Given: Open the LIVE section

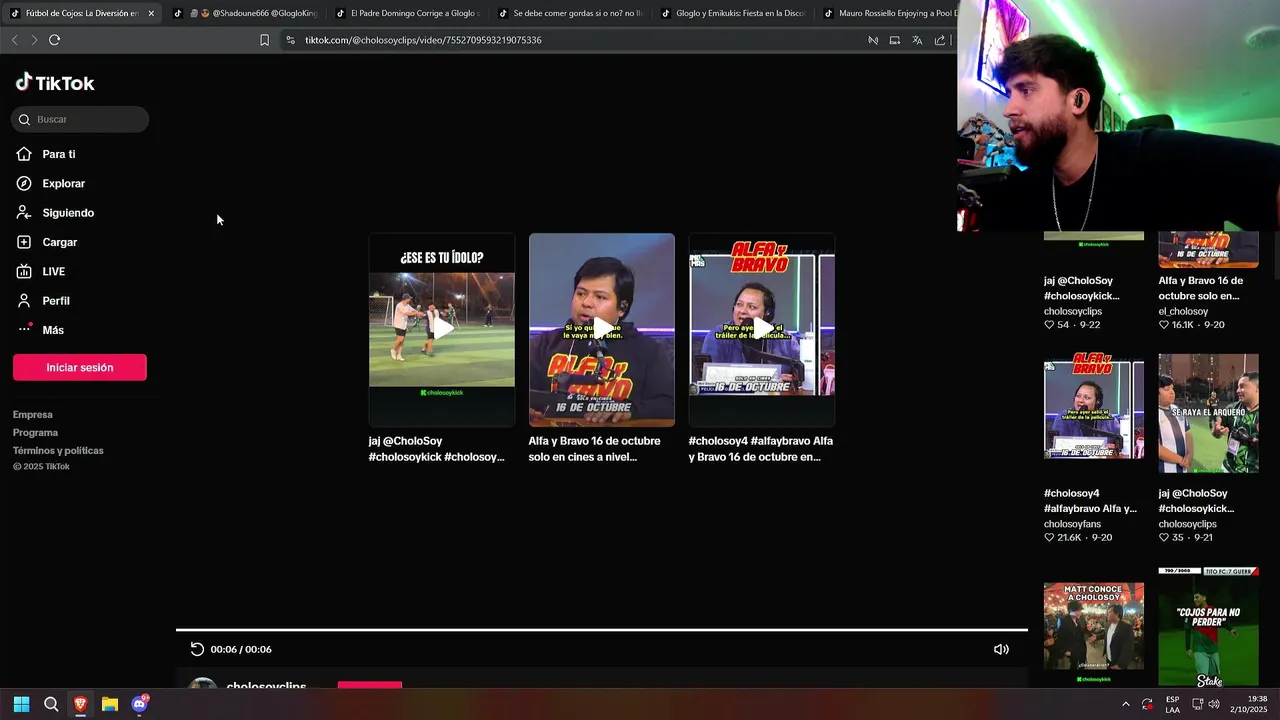Looking at the screenshot, I should 41,271.
